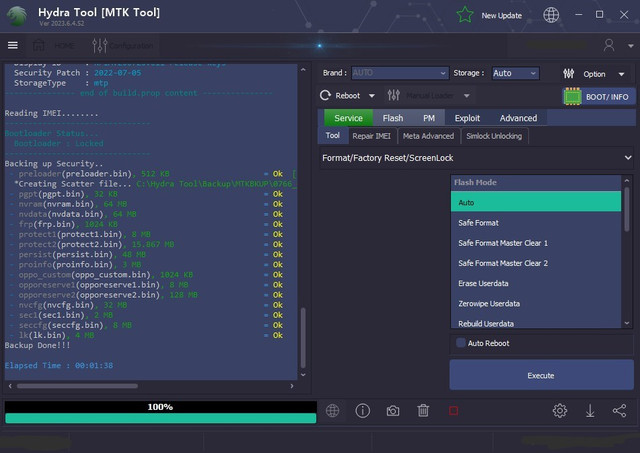640x453 pixels.
Task: Switch to the Flash tab
Action: click(393, 118)
